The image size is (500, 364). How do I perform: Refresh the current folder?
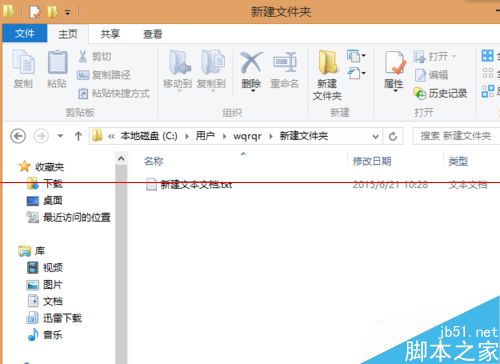click(x=393, y=136)
